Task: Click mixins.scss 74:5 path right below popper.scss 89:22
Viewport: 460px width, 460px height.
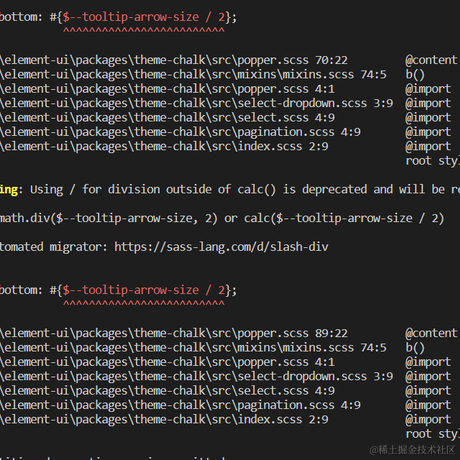Action: coord(193,348)
